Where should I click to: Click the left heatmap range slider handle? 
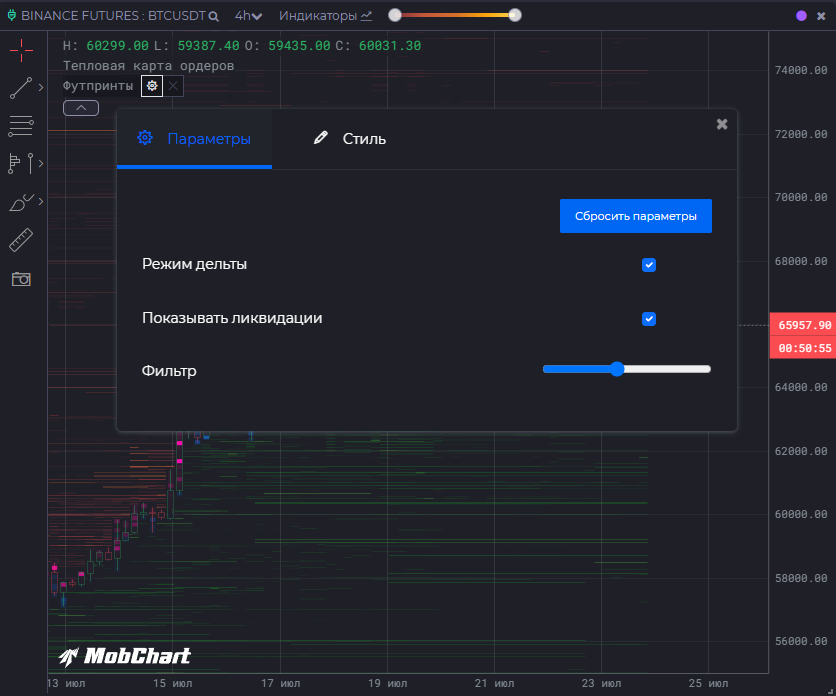395,15
